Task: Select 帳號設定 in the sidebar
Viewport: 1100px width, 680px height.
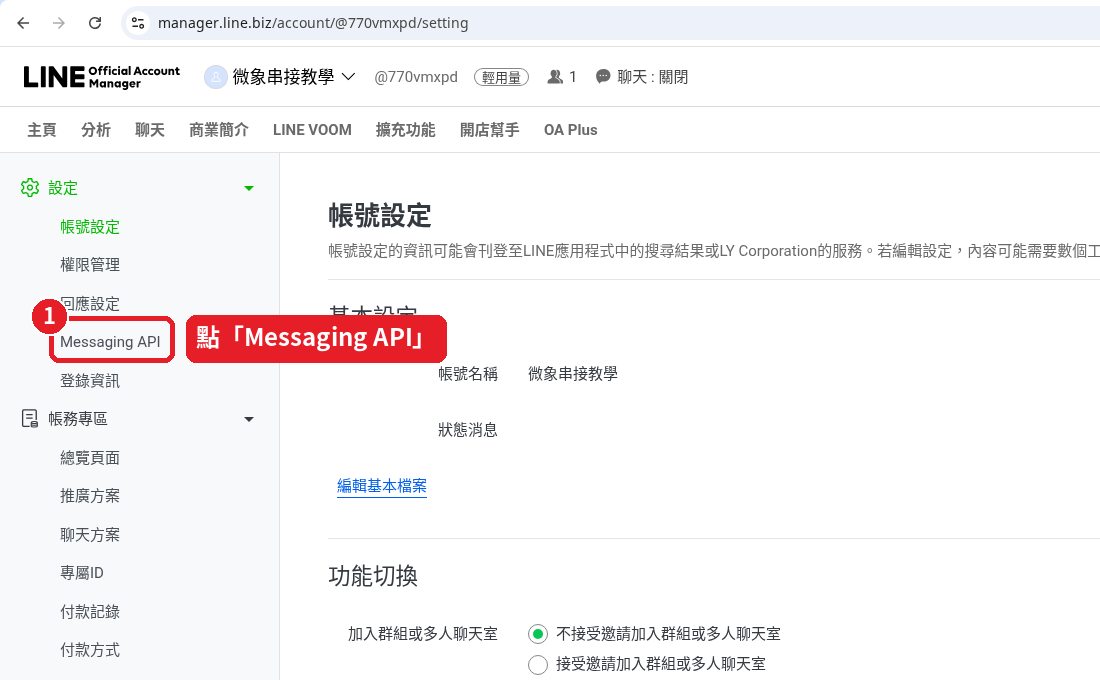Action: point(90,227)
